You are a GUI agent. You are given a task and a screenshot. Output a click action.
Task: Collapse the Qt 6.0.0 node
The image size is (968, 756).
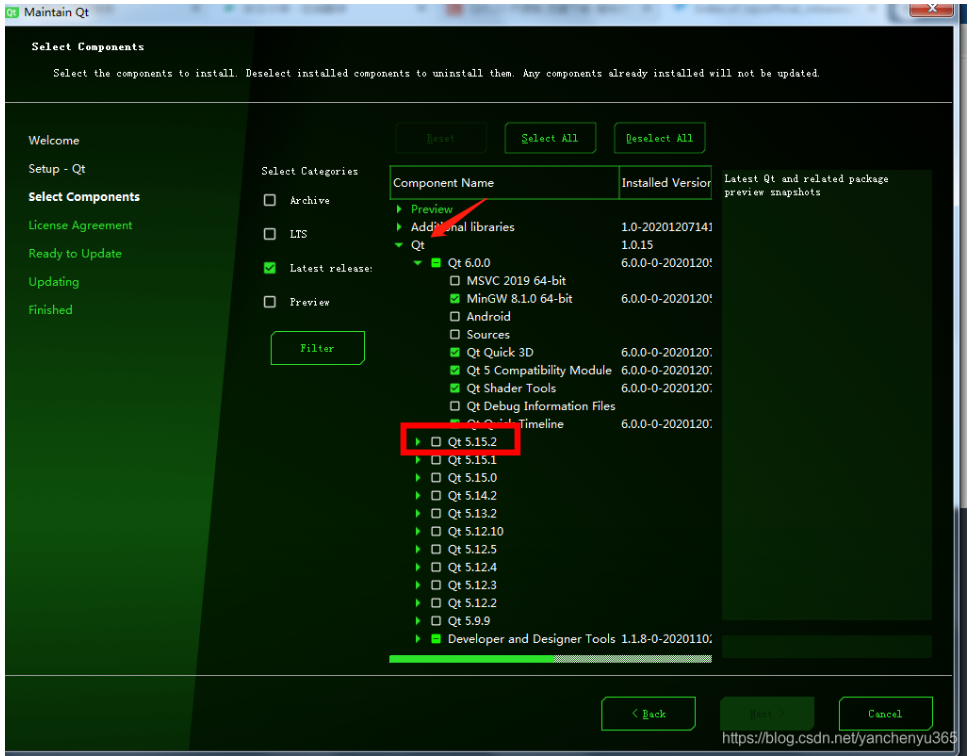[417, 263]
